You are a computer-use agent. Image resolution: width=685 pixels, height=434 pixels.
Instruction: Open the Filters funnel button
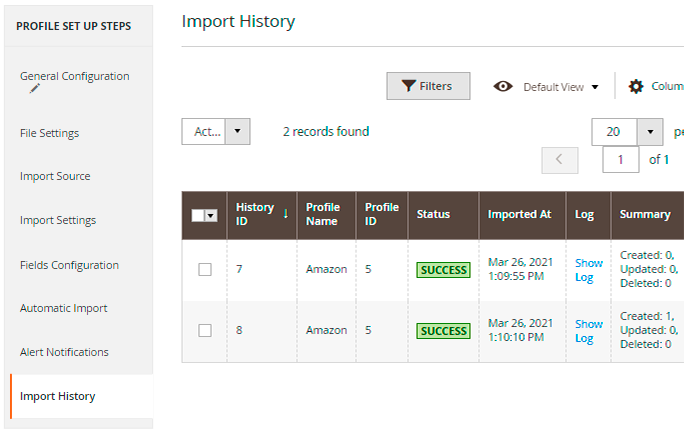[x=428, y=86]
